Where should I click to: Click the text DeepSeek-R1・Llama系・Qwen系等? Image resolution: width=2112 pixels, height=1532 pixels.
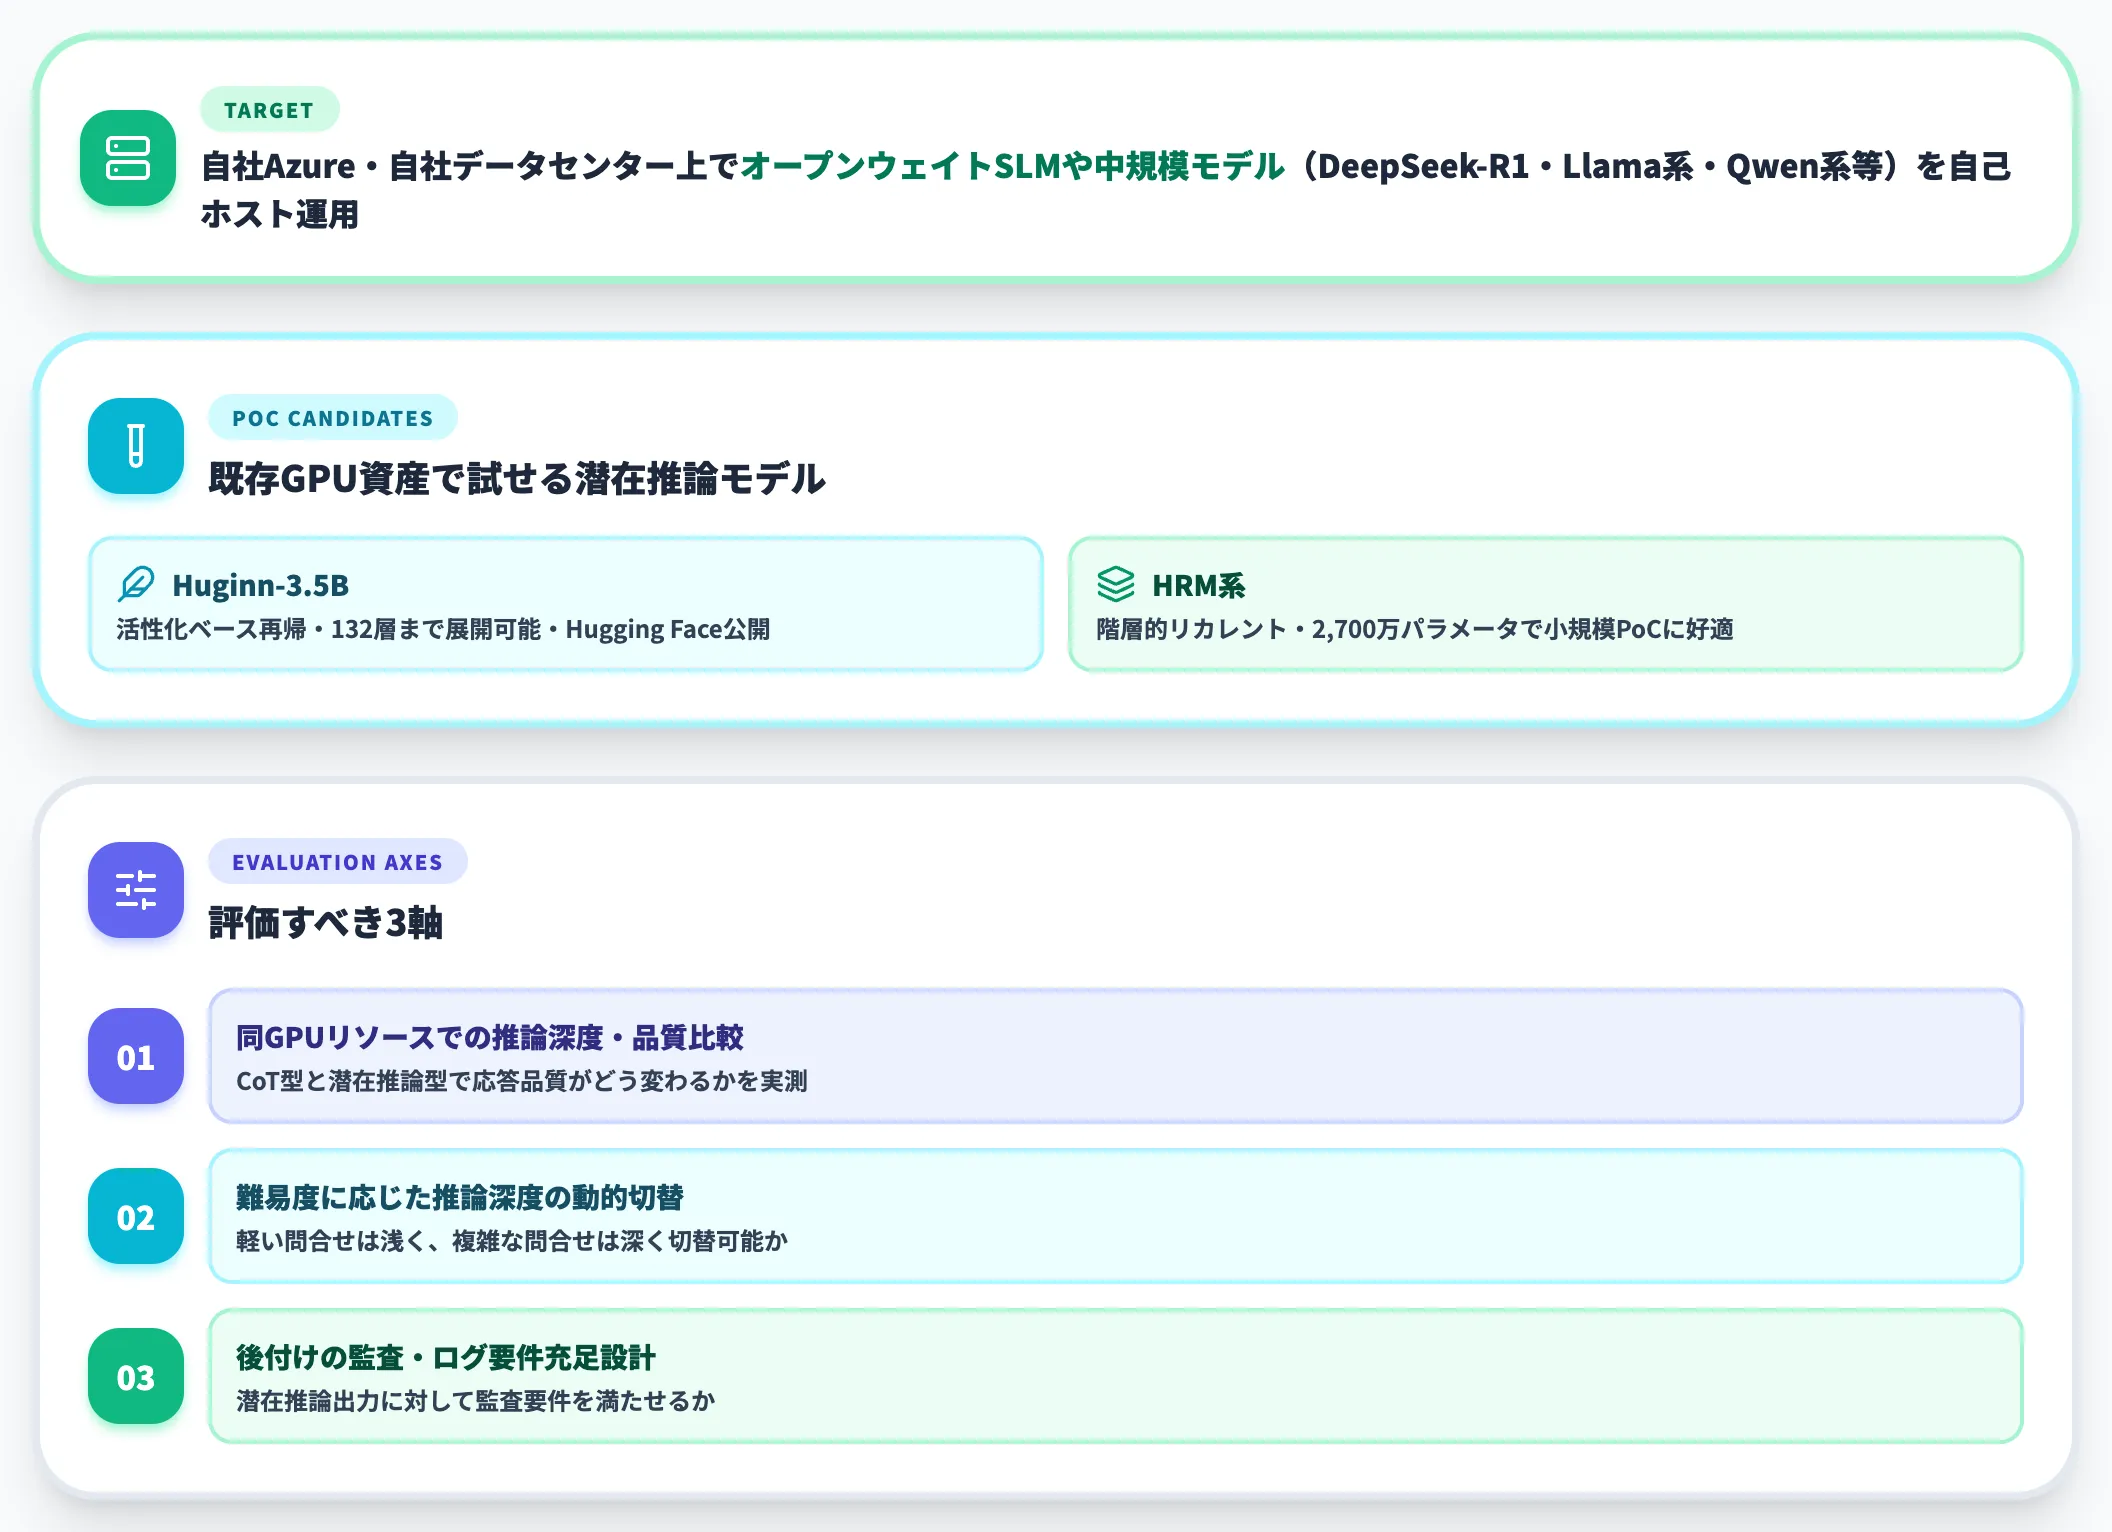click(x=1600, y=166)
